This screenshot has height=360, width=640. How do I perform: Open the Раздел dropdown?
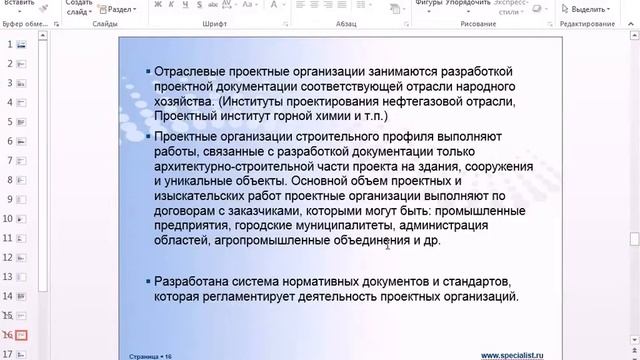[118, 9]
